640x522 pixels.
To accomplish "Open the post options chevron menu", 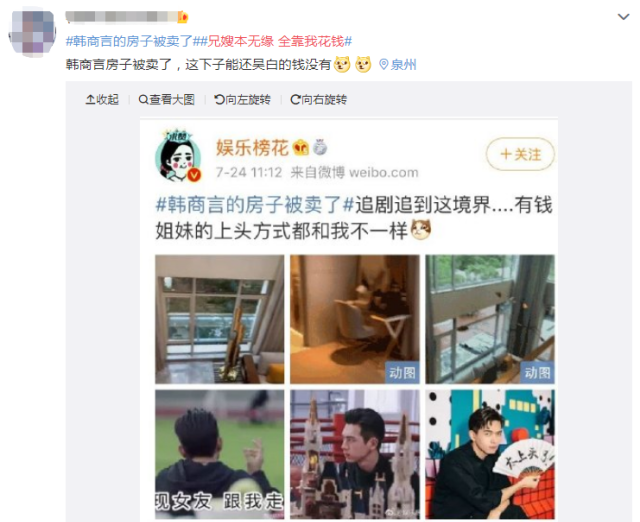I will coord(623,17).
